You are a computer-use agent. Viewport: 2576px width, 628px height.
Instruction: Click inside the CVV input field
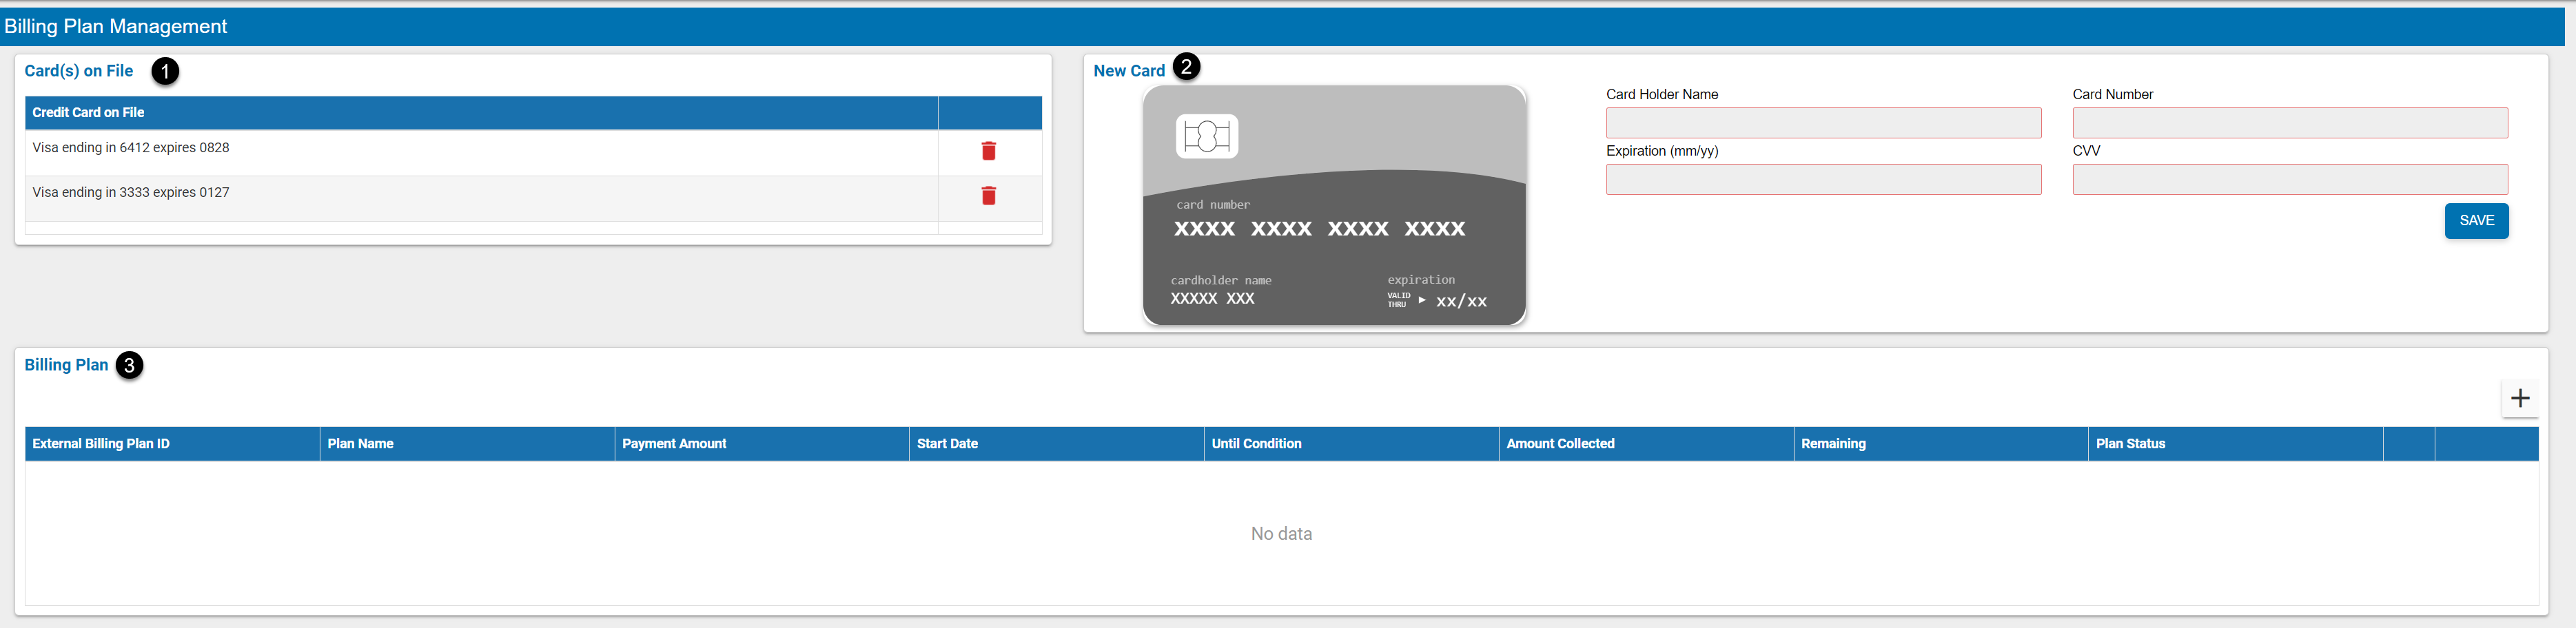click(x=2290, y=179)
